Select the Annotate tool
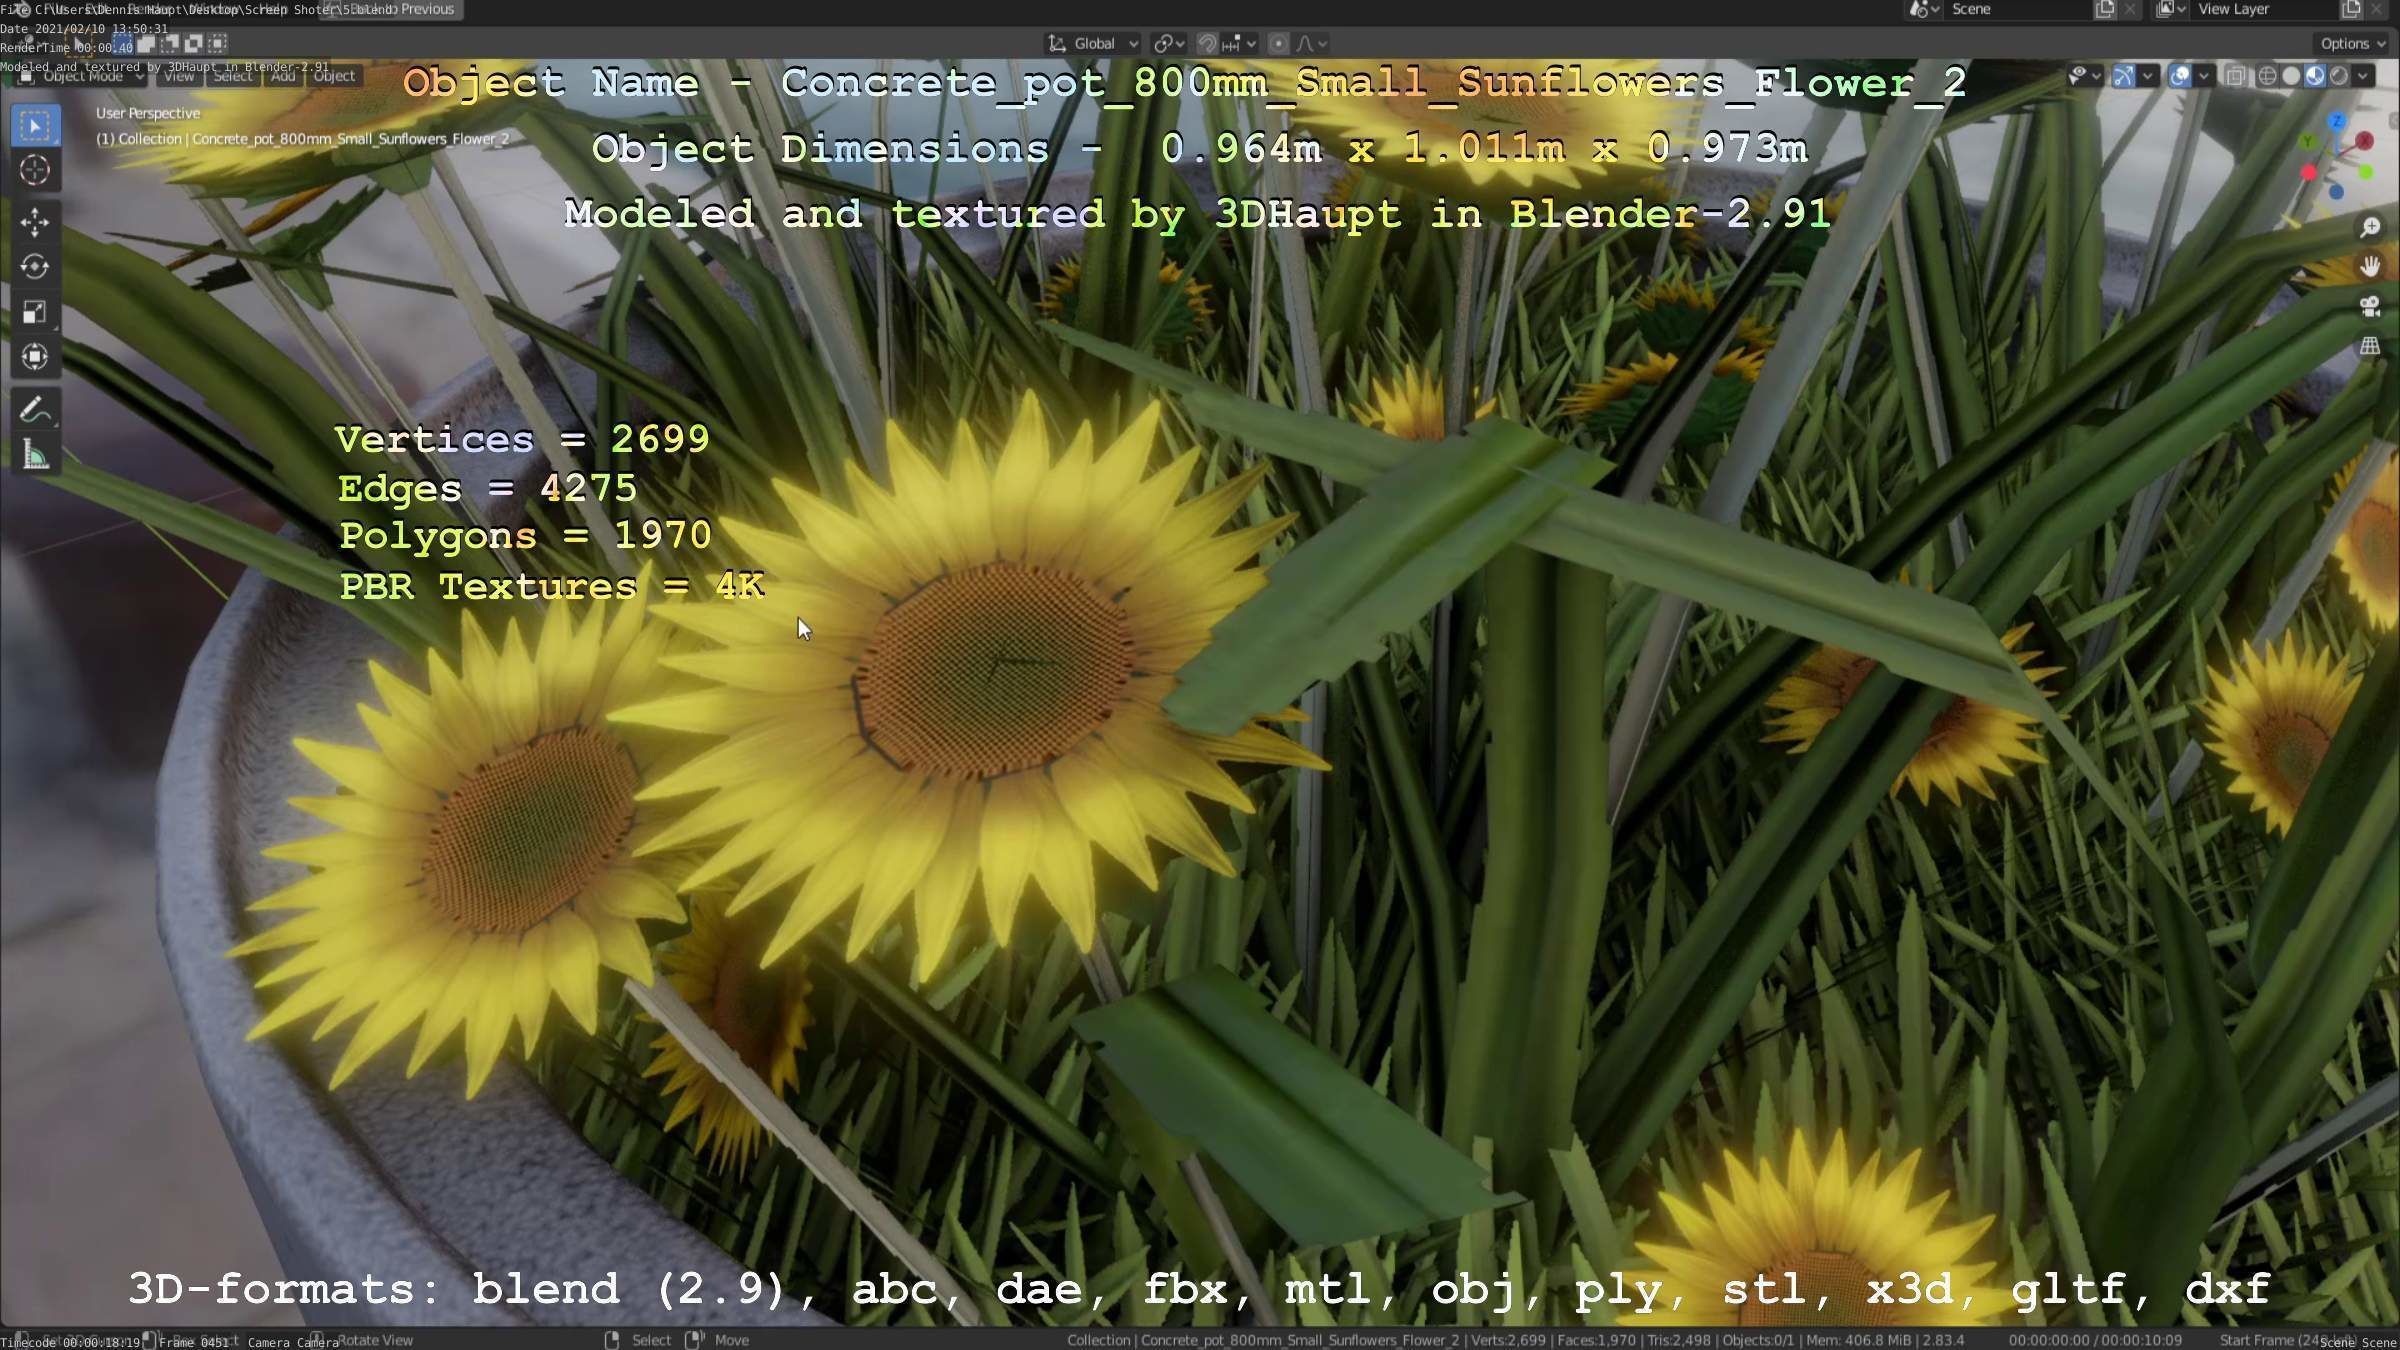This screenshot has height=1350, width=2400. [x=35, y=410]
